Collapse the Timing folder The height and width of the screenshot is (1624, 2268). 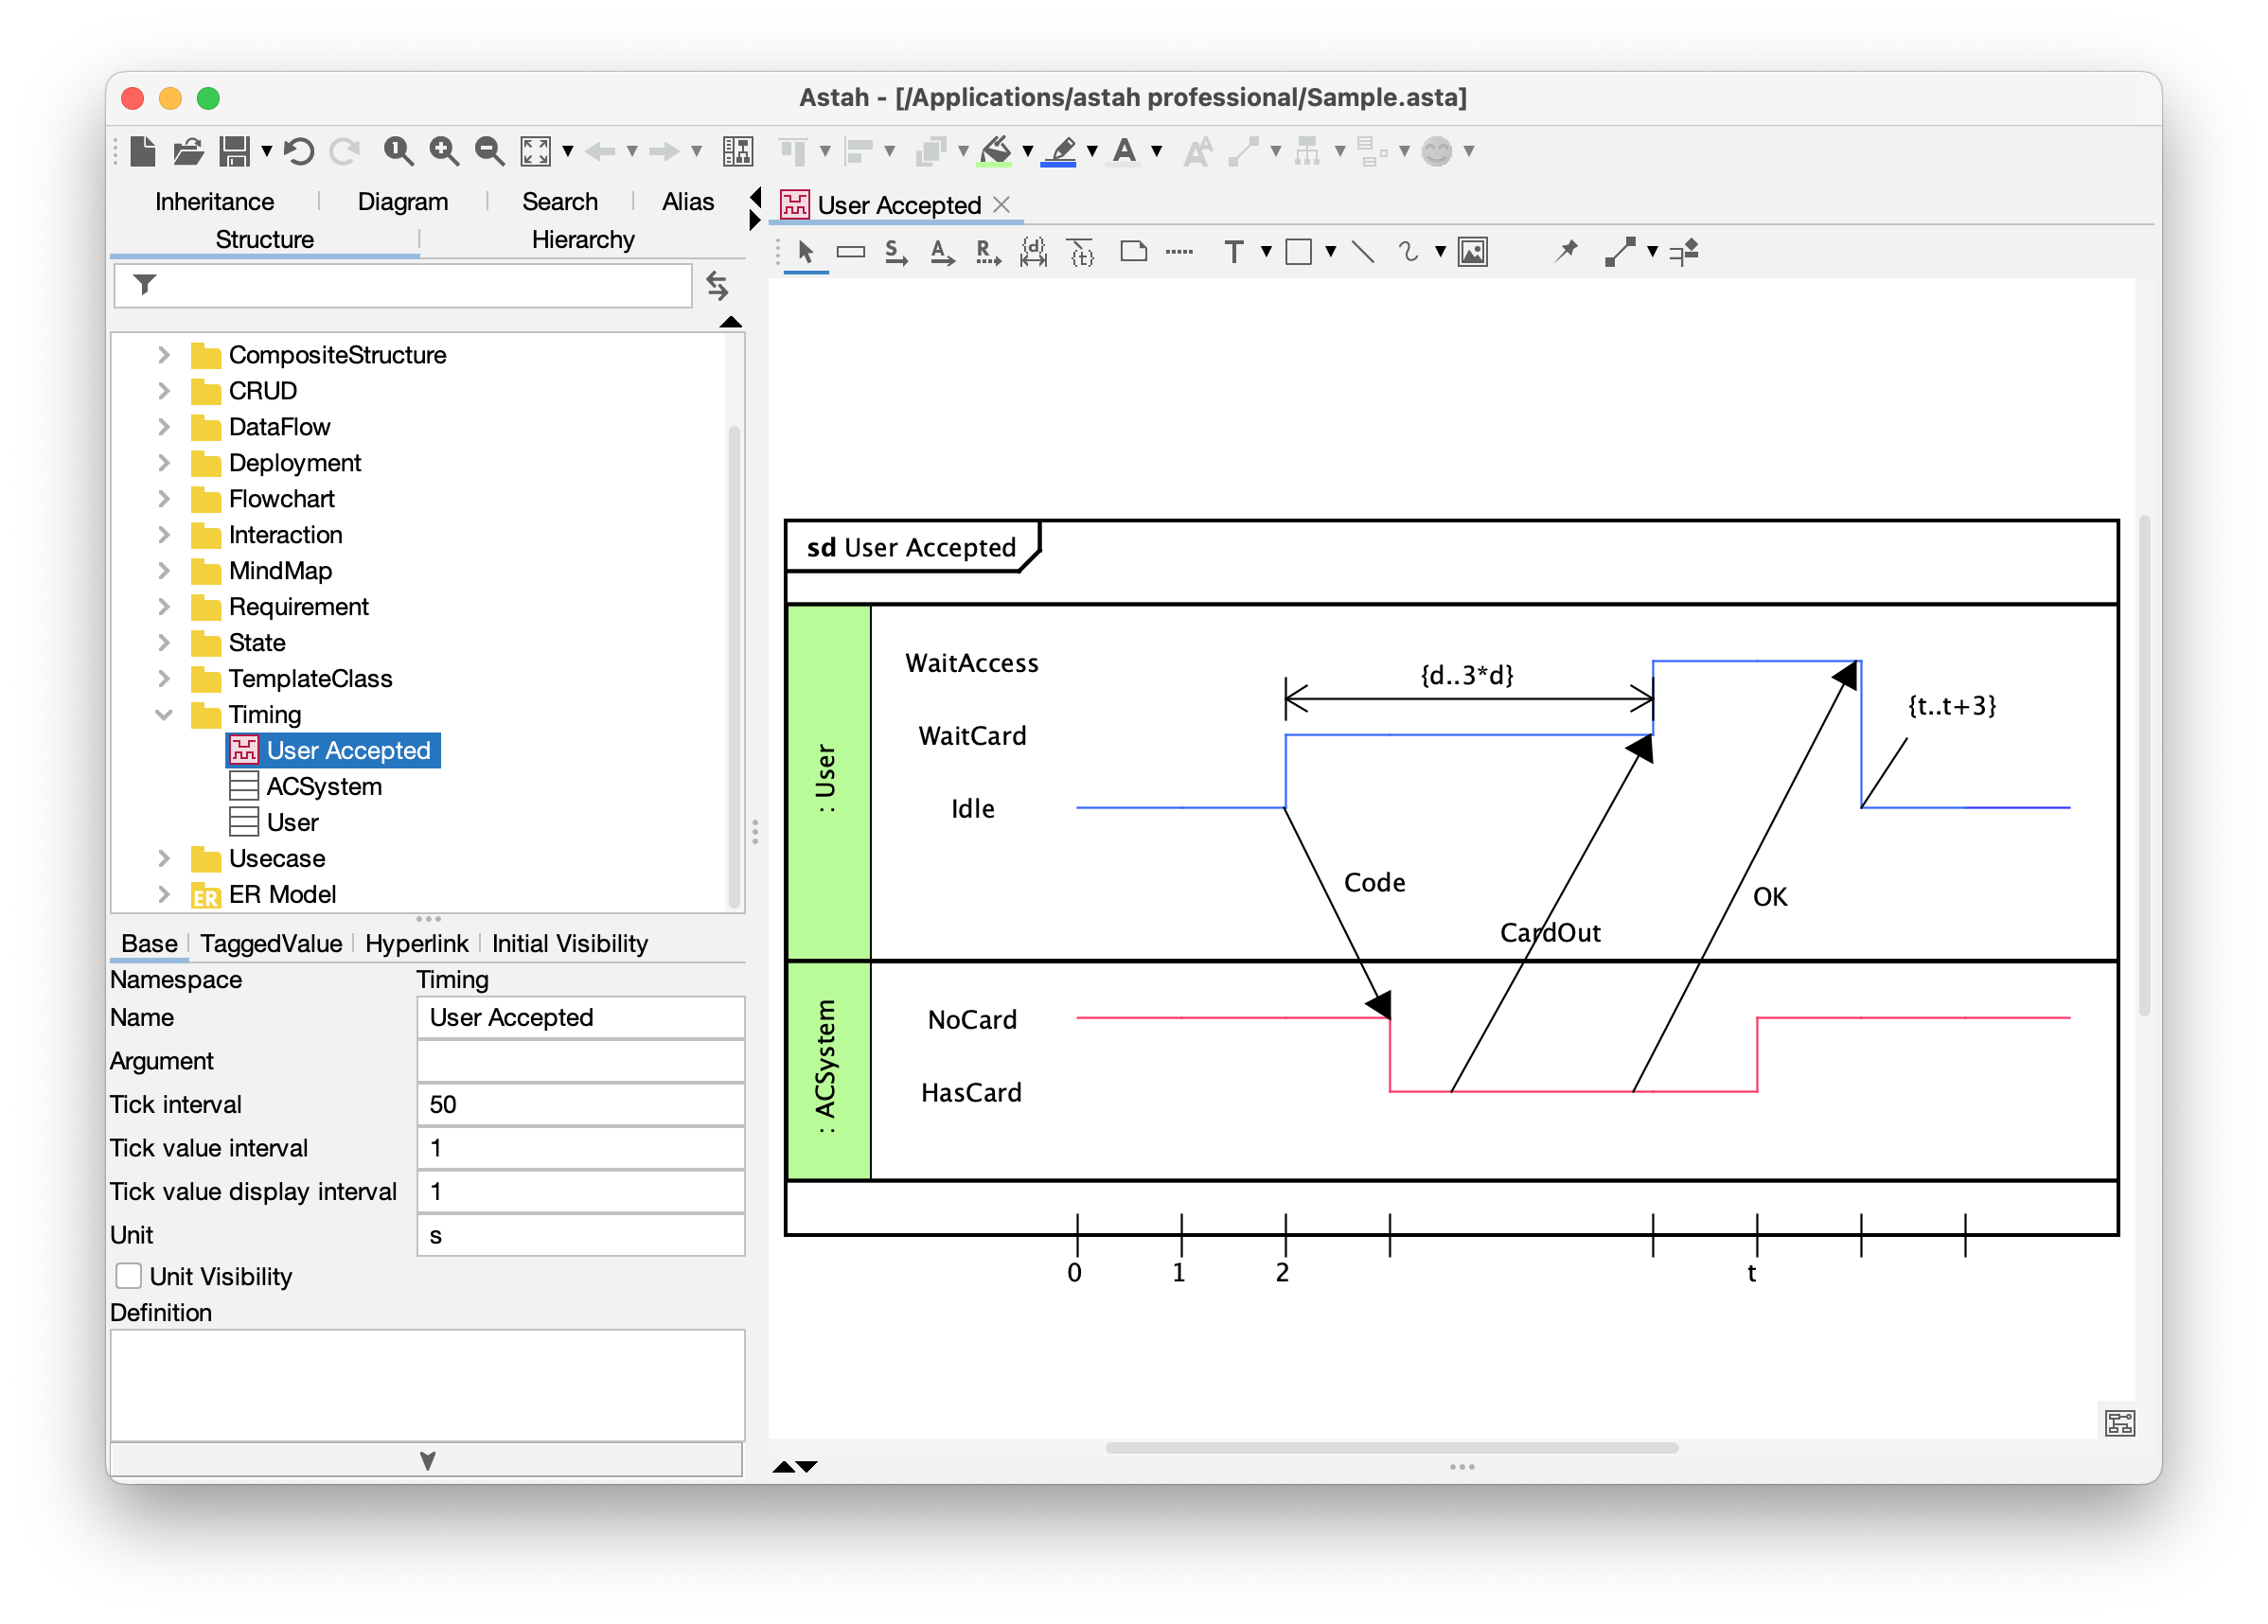(164, 714)
